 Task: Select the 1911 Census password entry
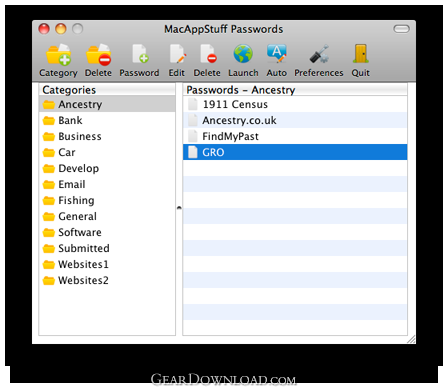click(295, 104)
